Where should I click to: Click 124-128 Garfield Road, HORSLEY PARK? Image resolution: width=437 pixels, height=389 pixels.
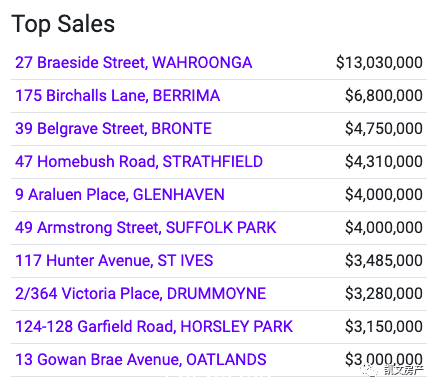point(154,327)
